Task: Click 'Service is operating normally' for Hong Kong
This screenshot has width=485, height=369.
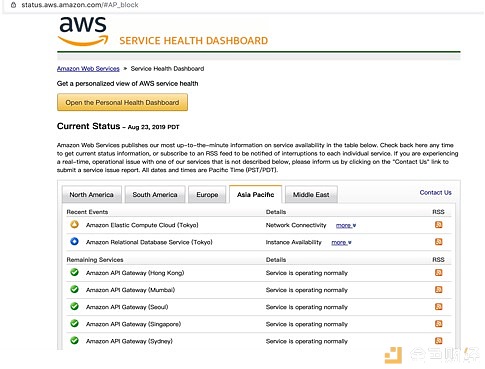Action: coord(307,273)
